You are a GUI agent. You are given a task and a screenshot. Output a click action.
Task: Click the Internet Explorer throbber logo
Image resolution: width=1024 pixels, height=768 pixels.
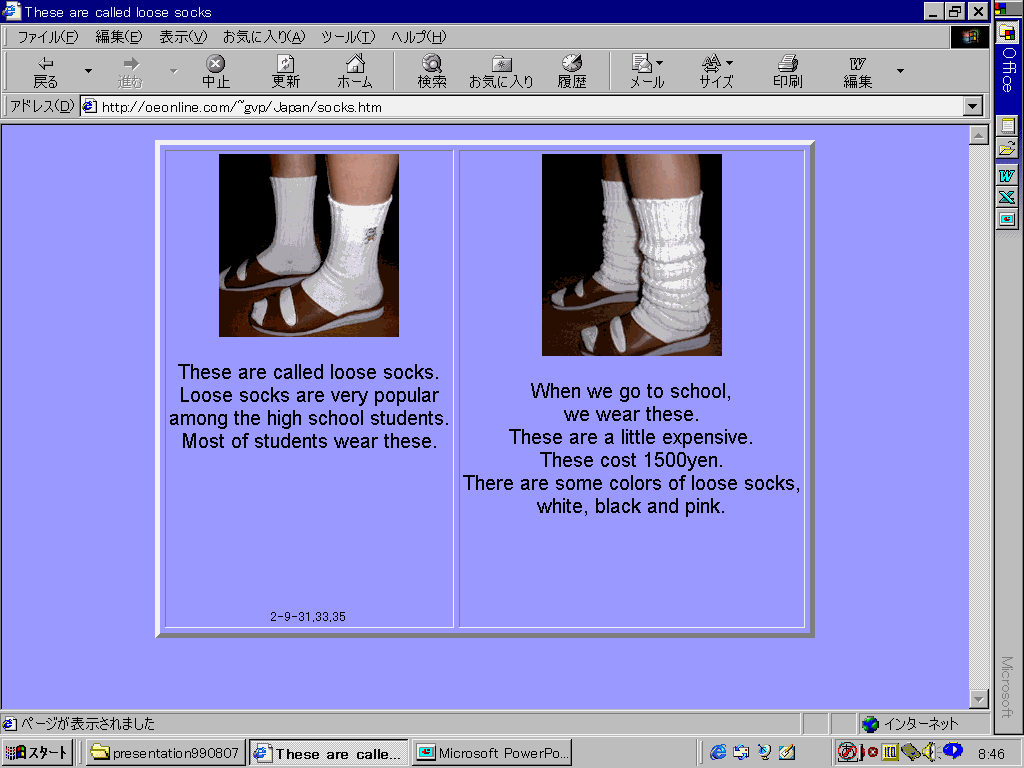coord(969,37)
